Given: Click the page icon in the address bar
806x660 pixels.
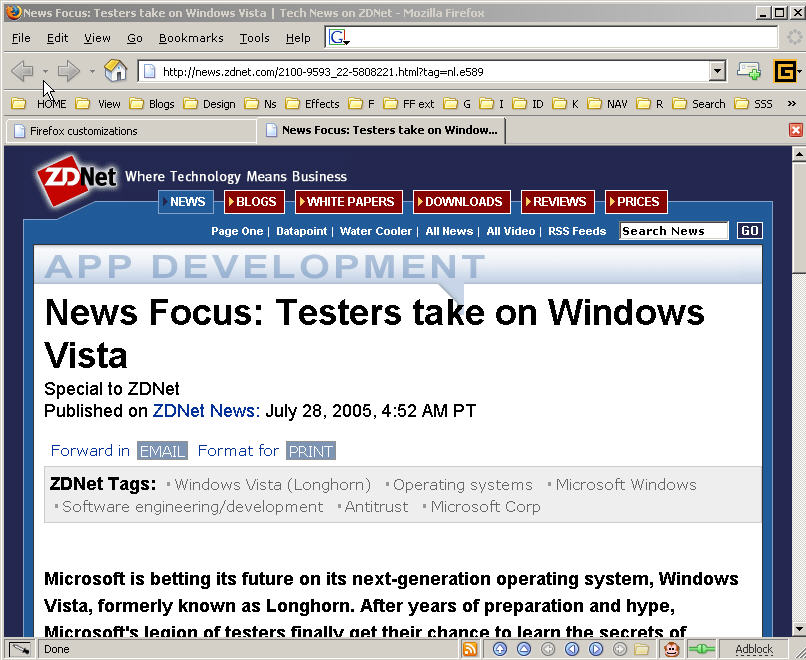Looking at the screenshot, I should pyautogui.click(x=150, y=71).
